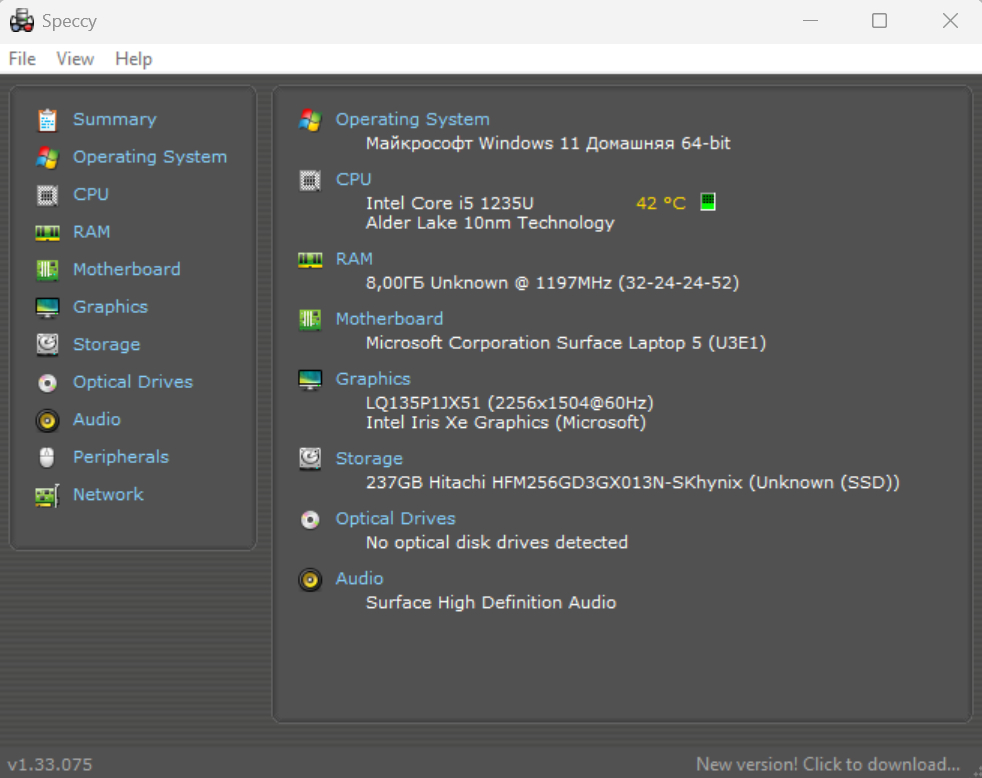Click the Intel Core i5 1235U text

450,203
